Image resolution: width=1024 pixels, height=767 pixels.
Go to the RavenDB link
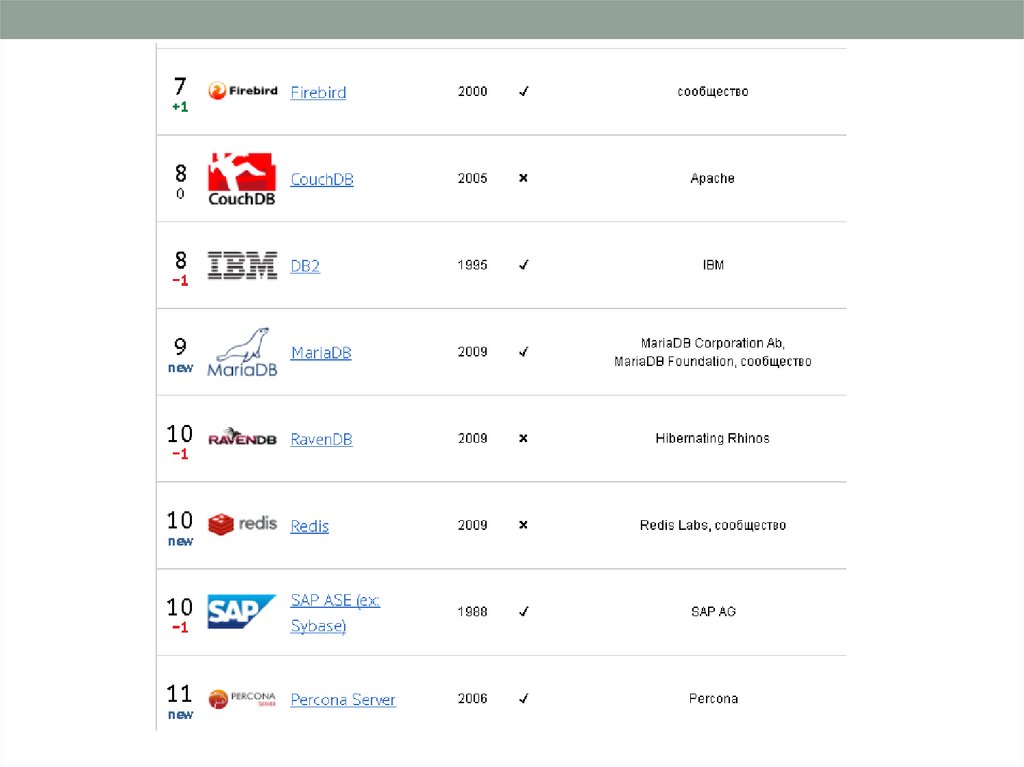click(321, 439)
